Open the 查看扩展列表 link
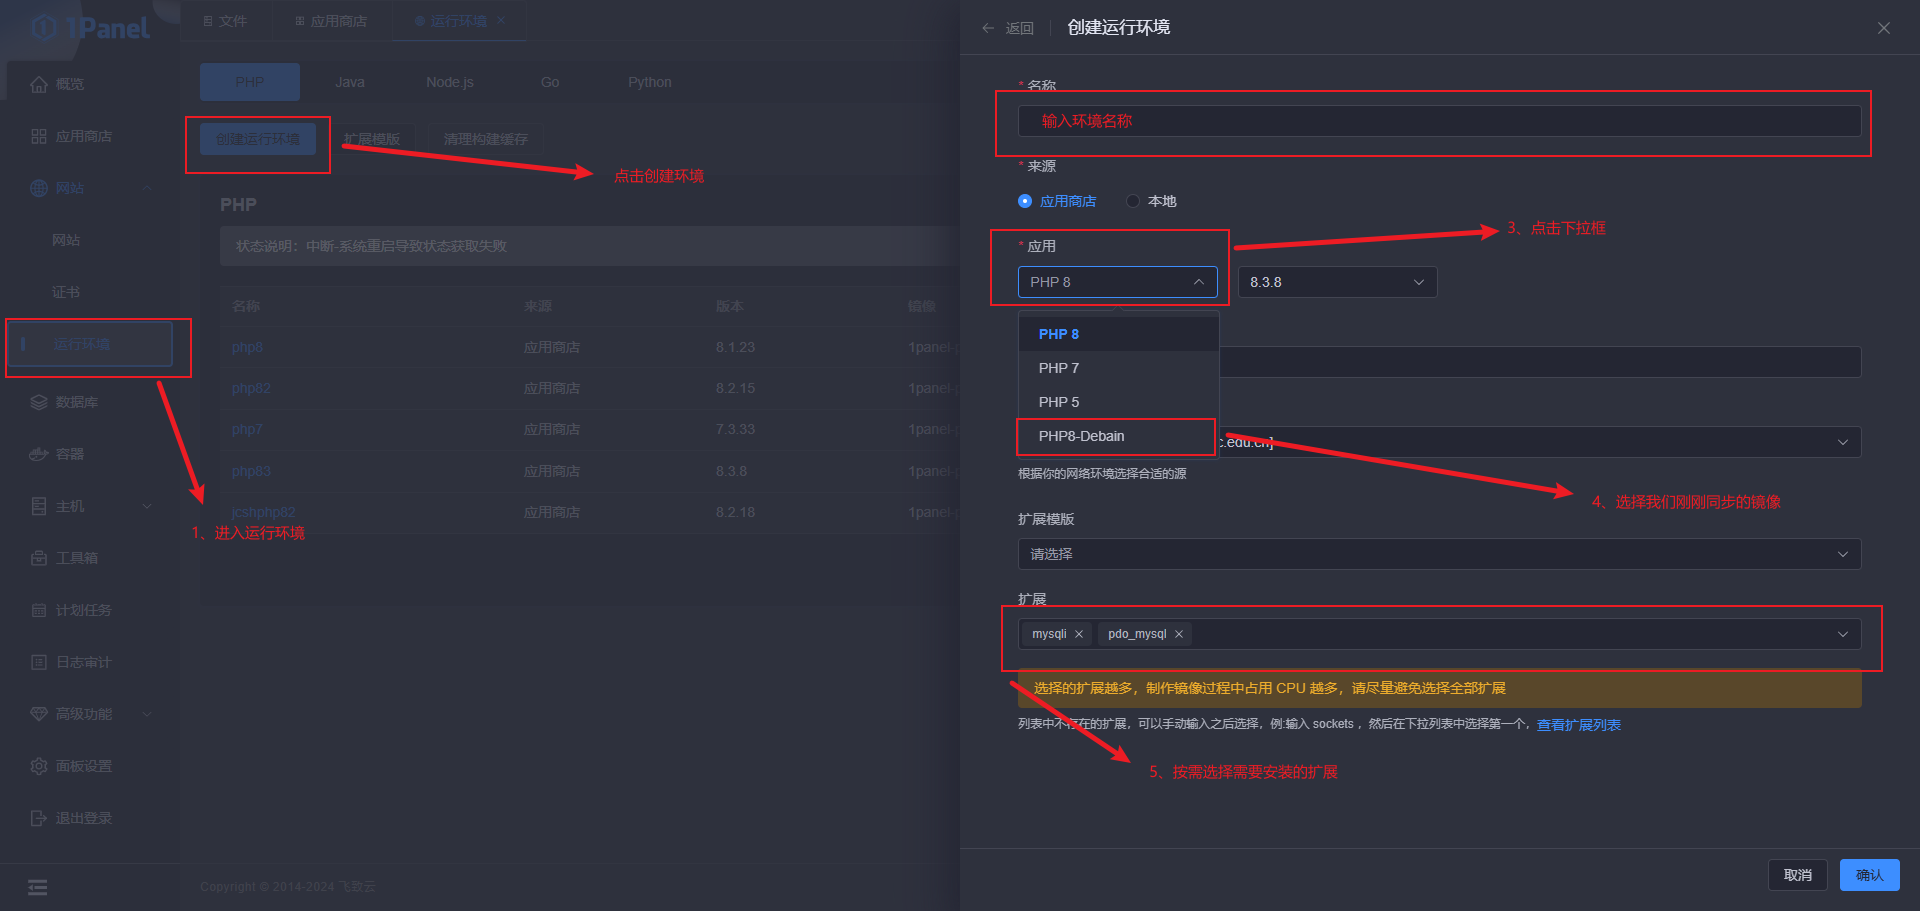Viewport: 1920px width, 911px height. coord(1579,725)
